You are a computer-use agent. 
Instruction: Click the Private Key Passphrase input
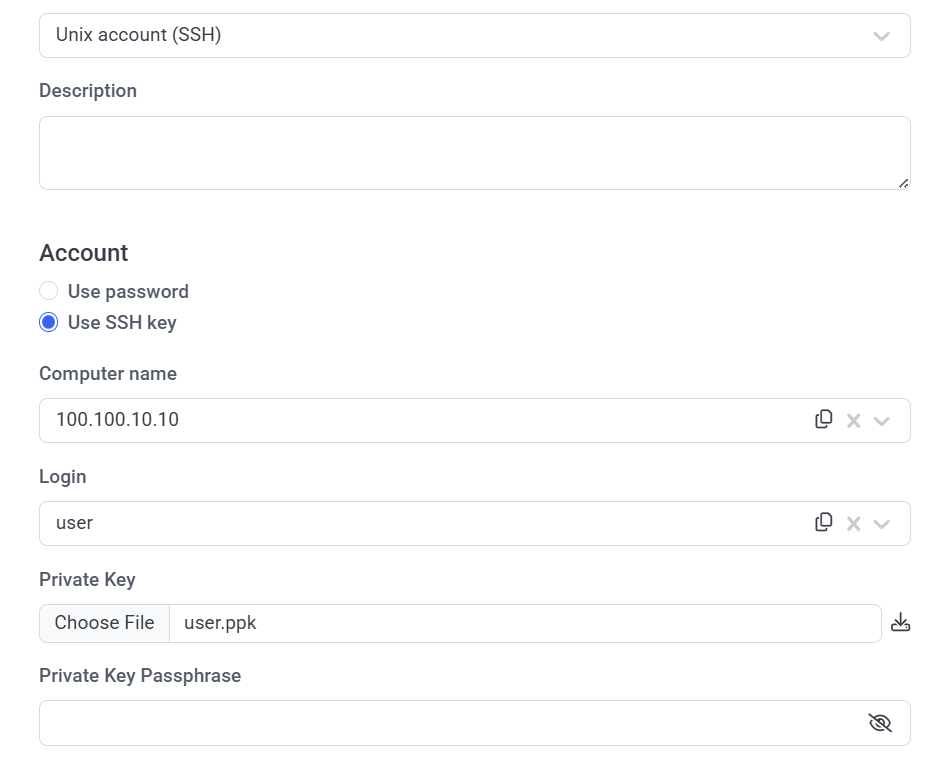tap(450, 723)
